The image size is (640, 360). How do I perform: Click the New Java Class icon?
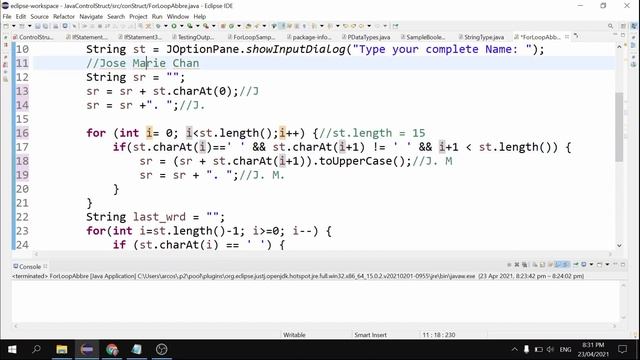(x=231, y=26)
